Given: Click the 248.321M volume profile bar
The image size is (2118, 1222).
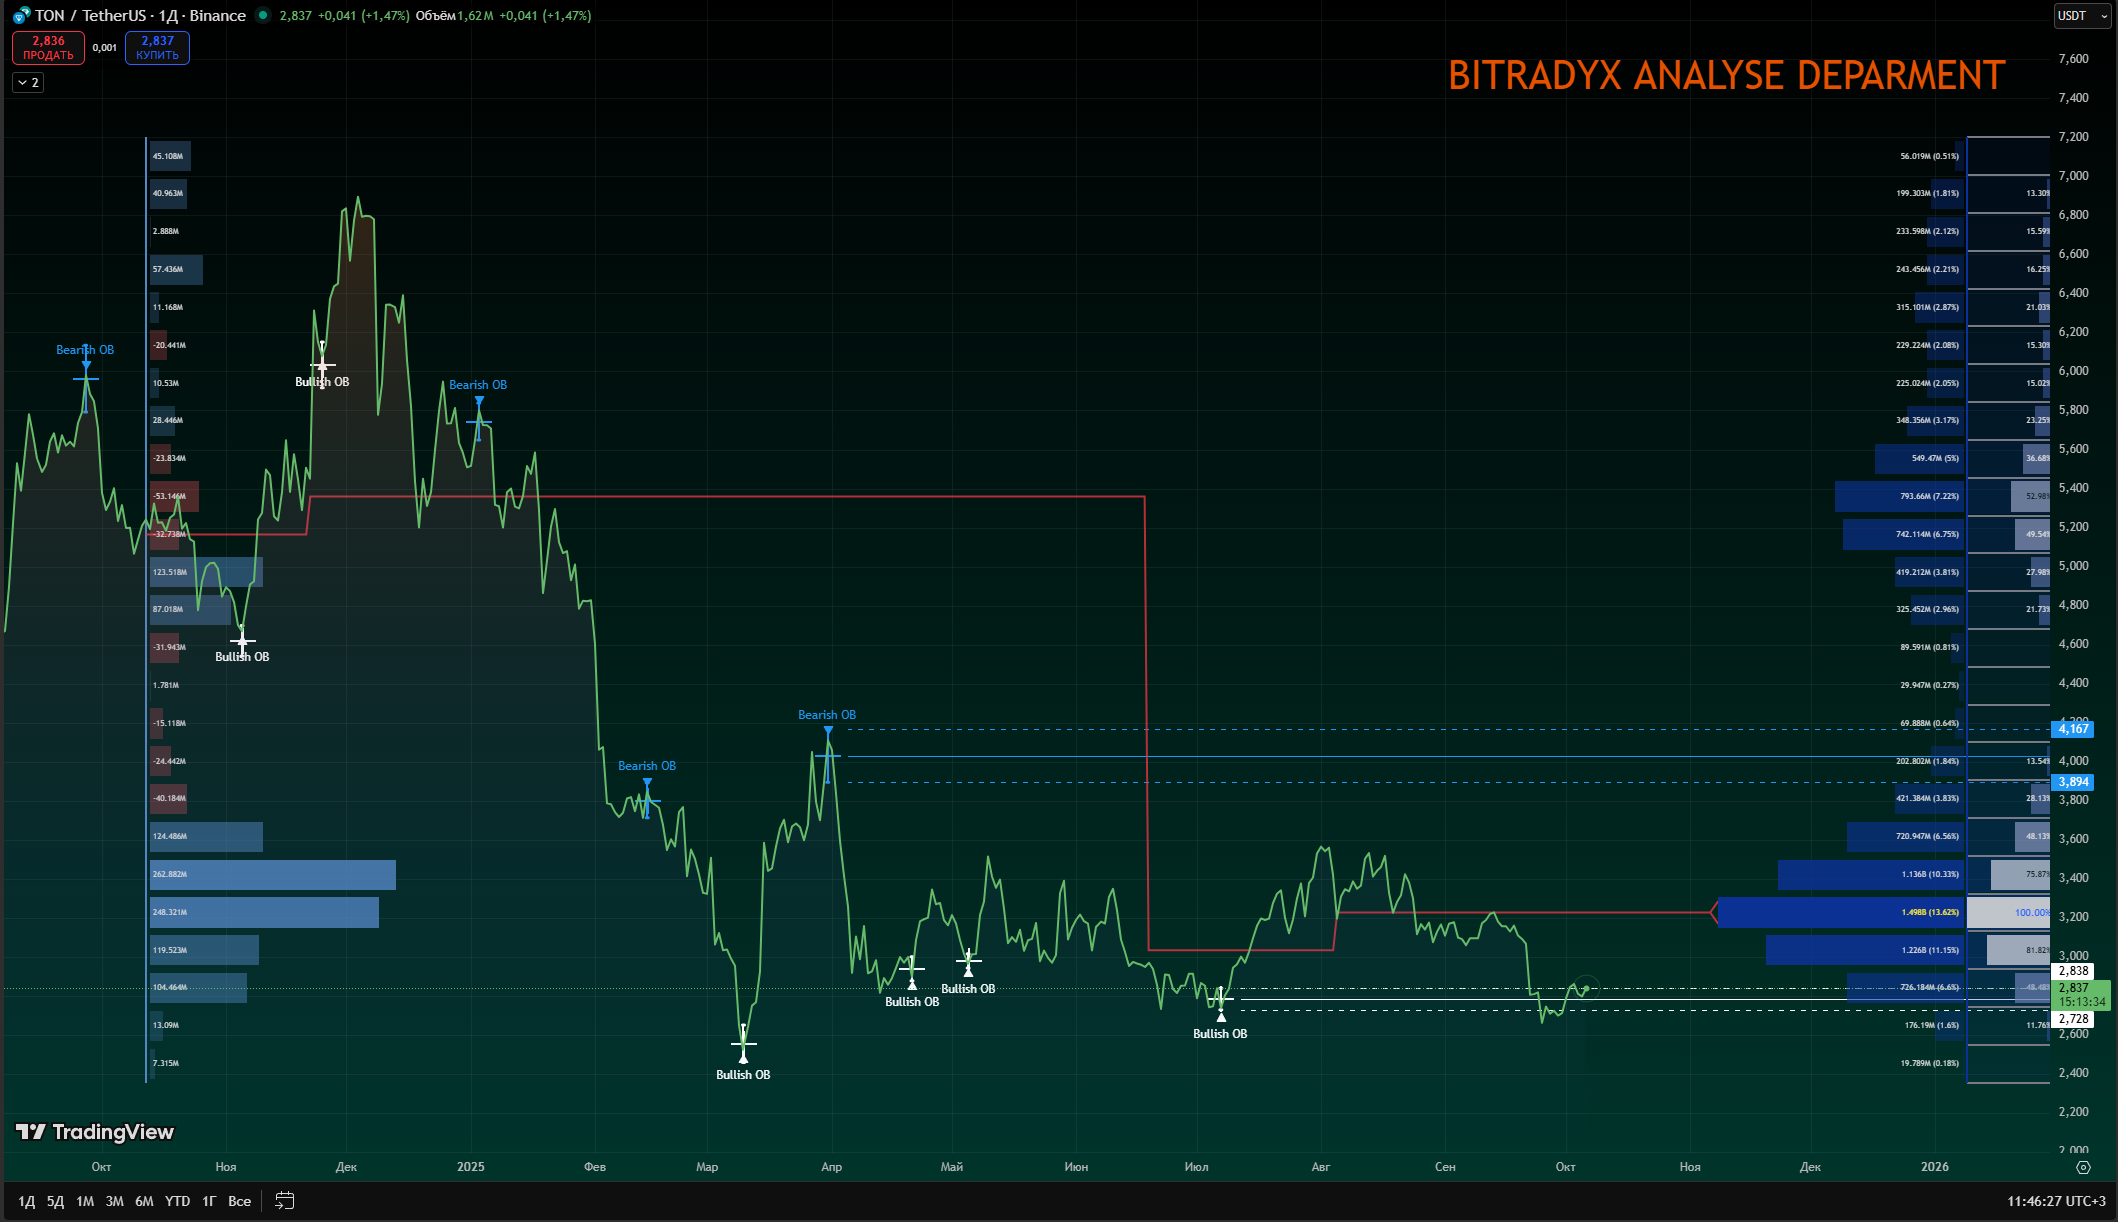Looking at the screenshot, I should [264, 913].
